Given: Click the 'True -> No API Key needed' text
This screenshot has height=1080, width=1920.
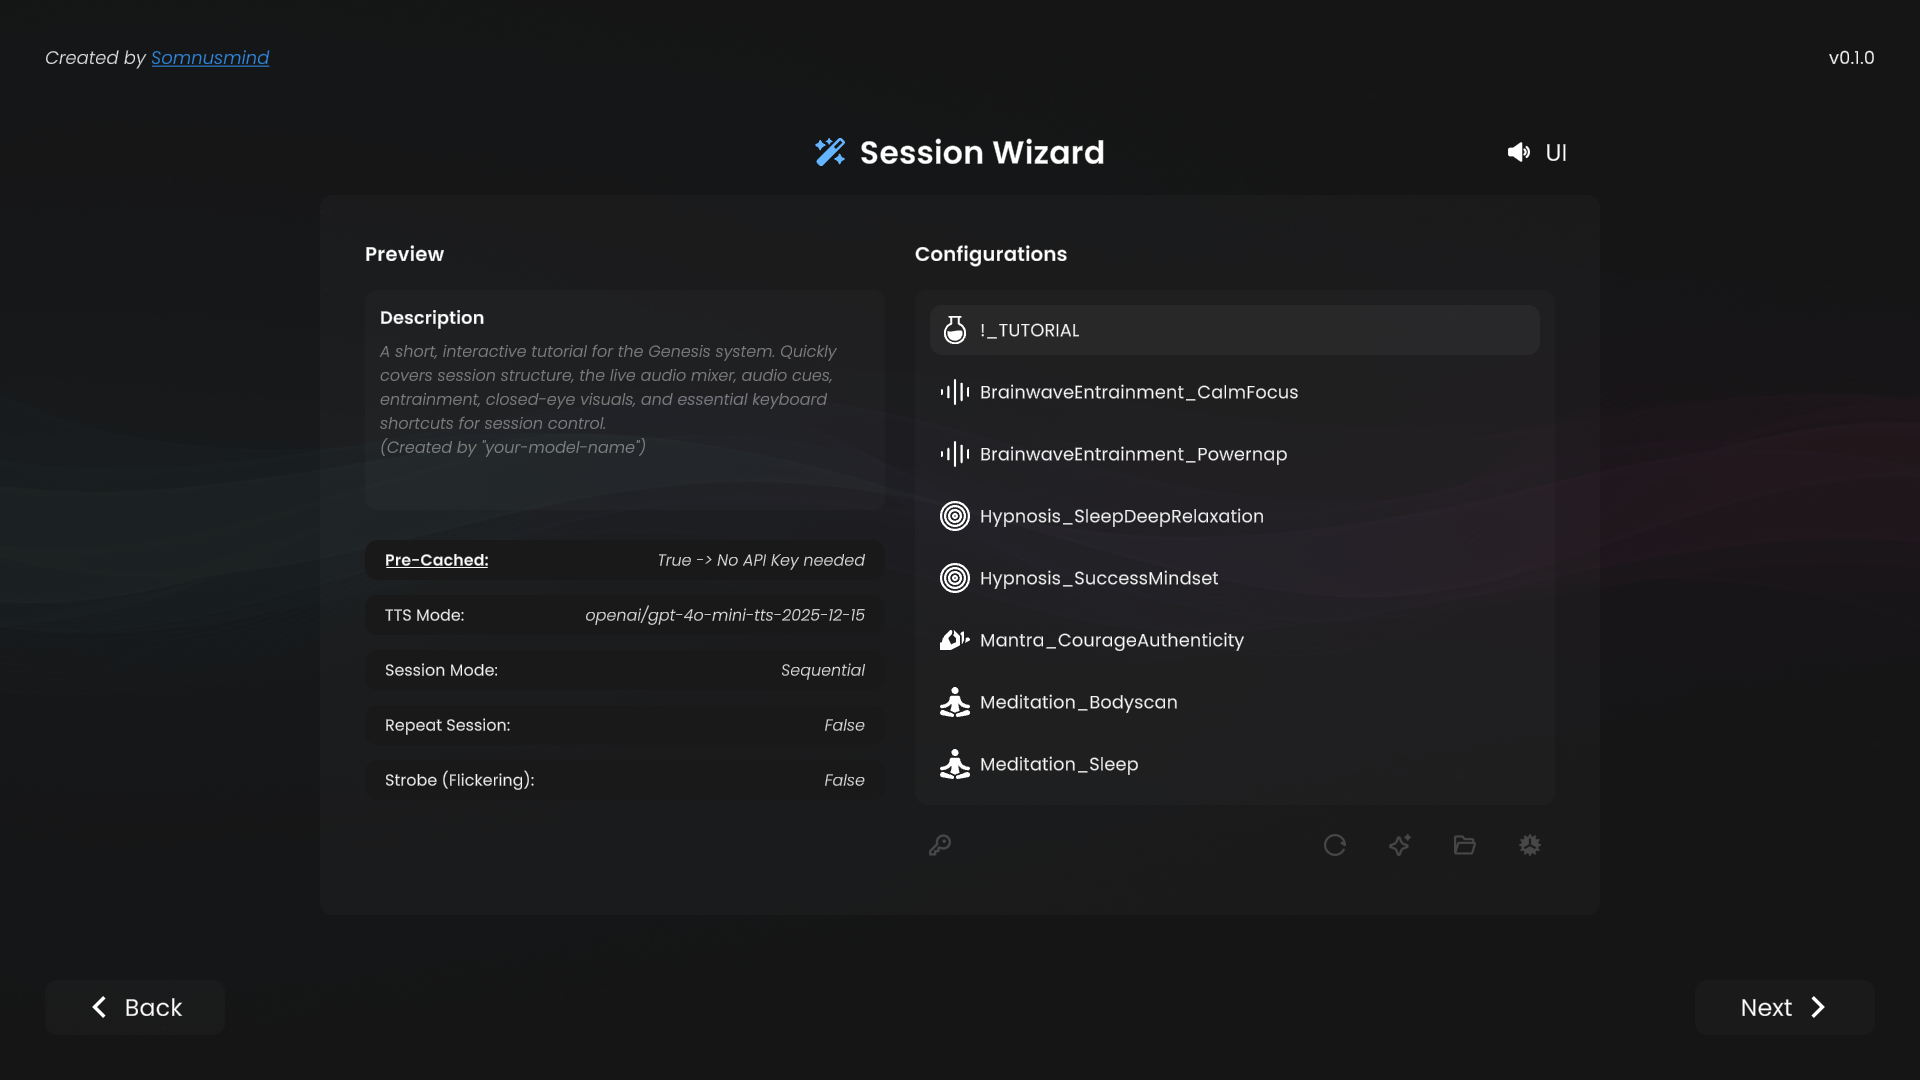Looking at the screenshot, I should (761, 560).
